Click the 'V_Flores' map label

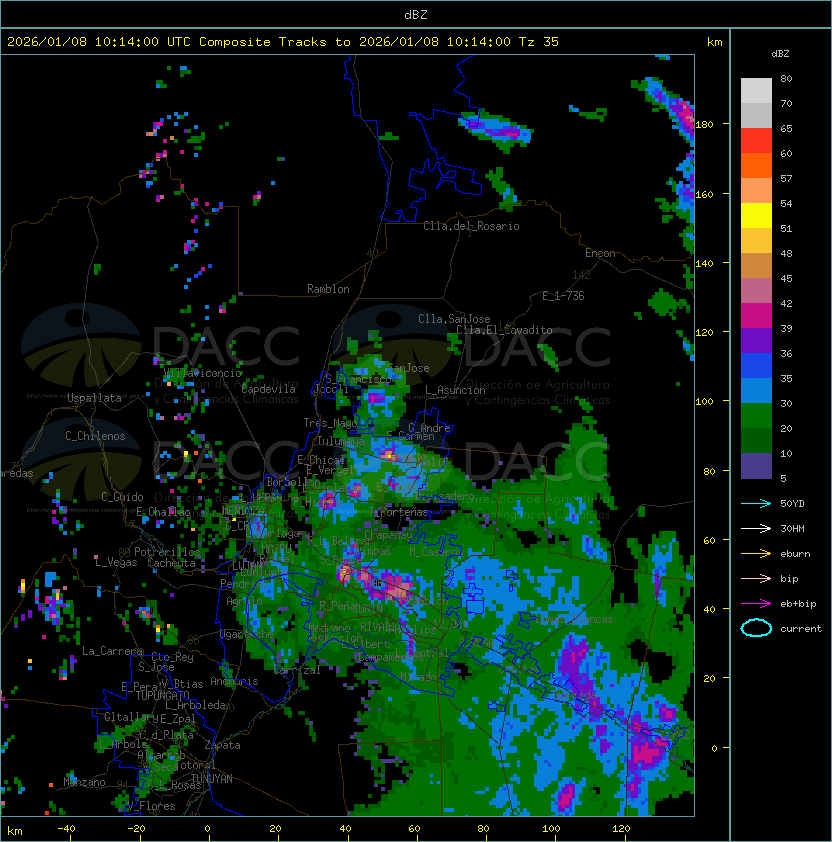coord(151,806)
